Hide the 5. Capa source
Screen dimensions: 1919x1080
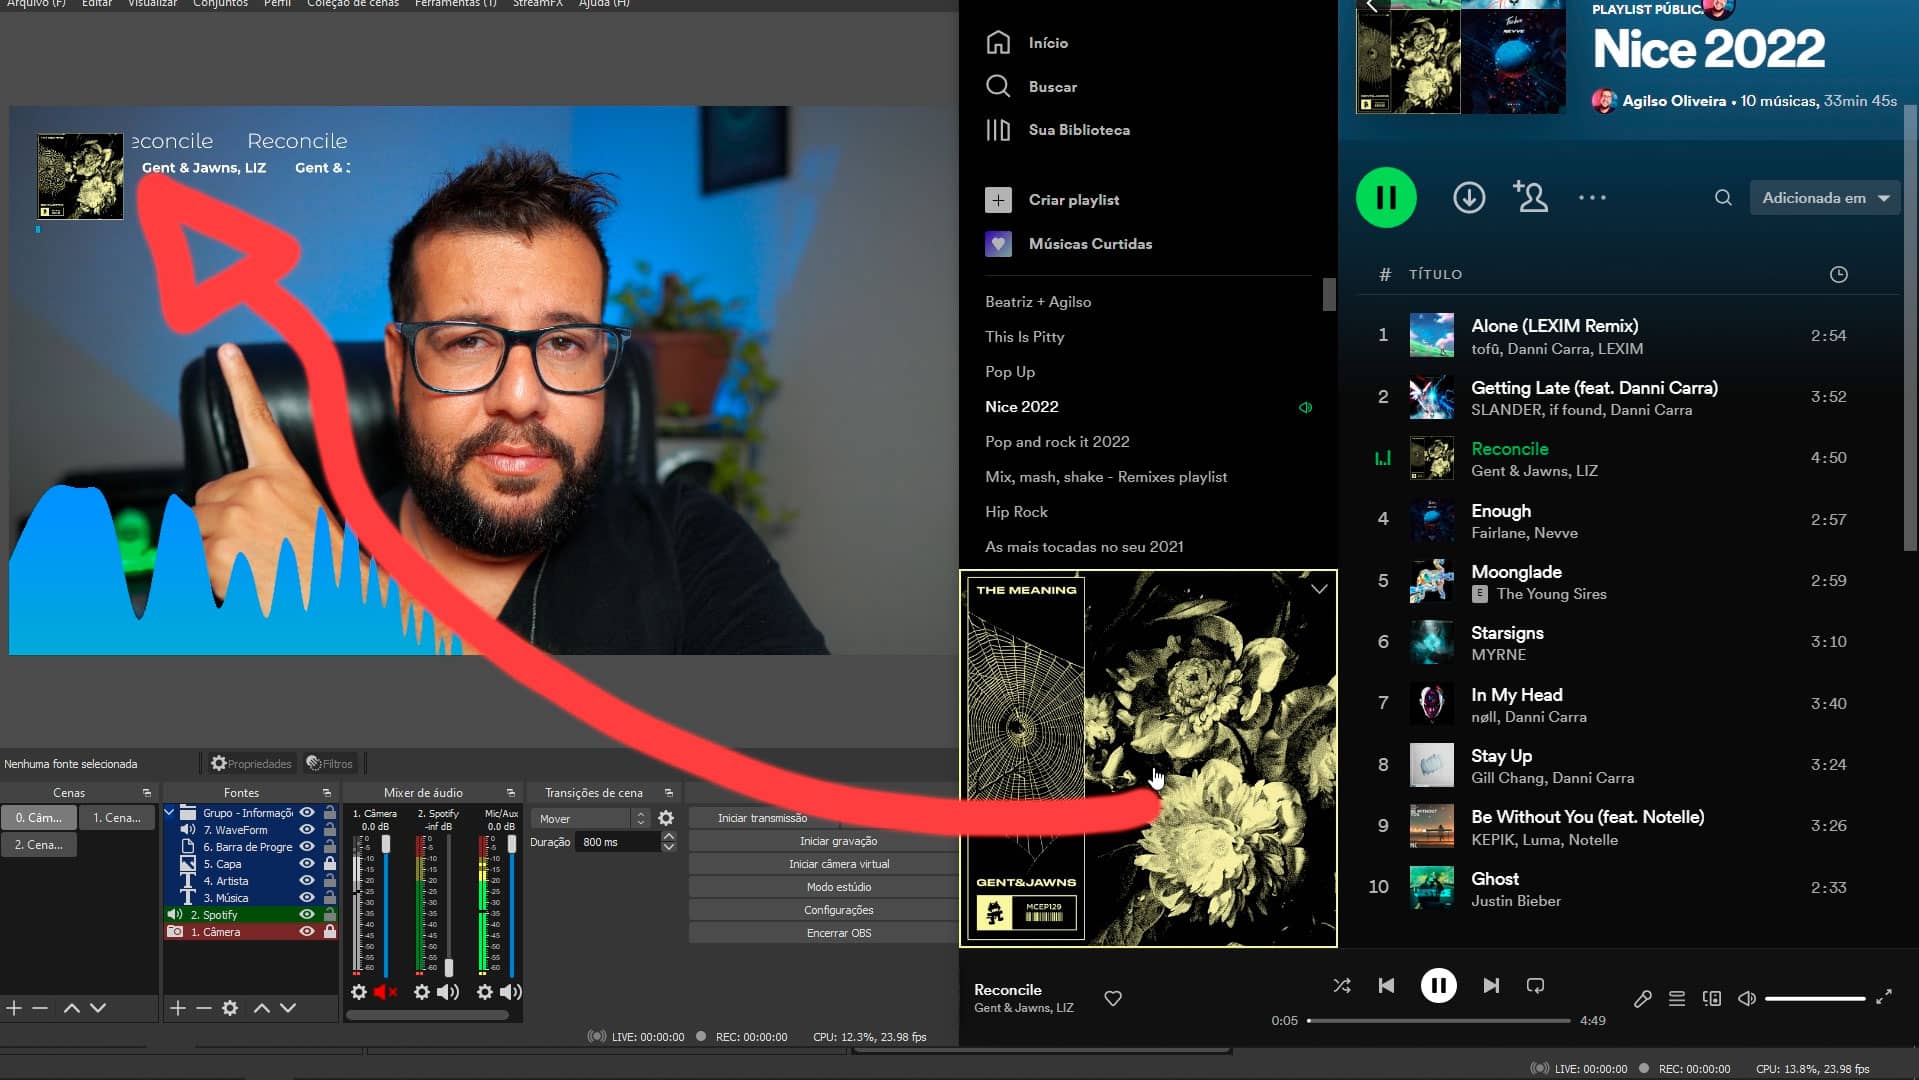(307, 864)
